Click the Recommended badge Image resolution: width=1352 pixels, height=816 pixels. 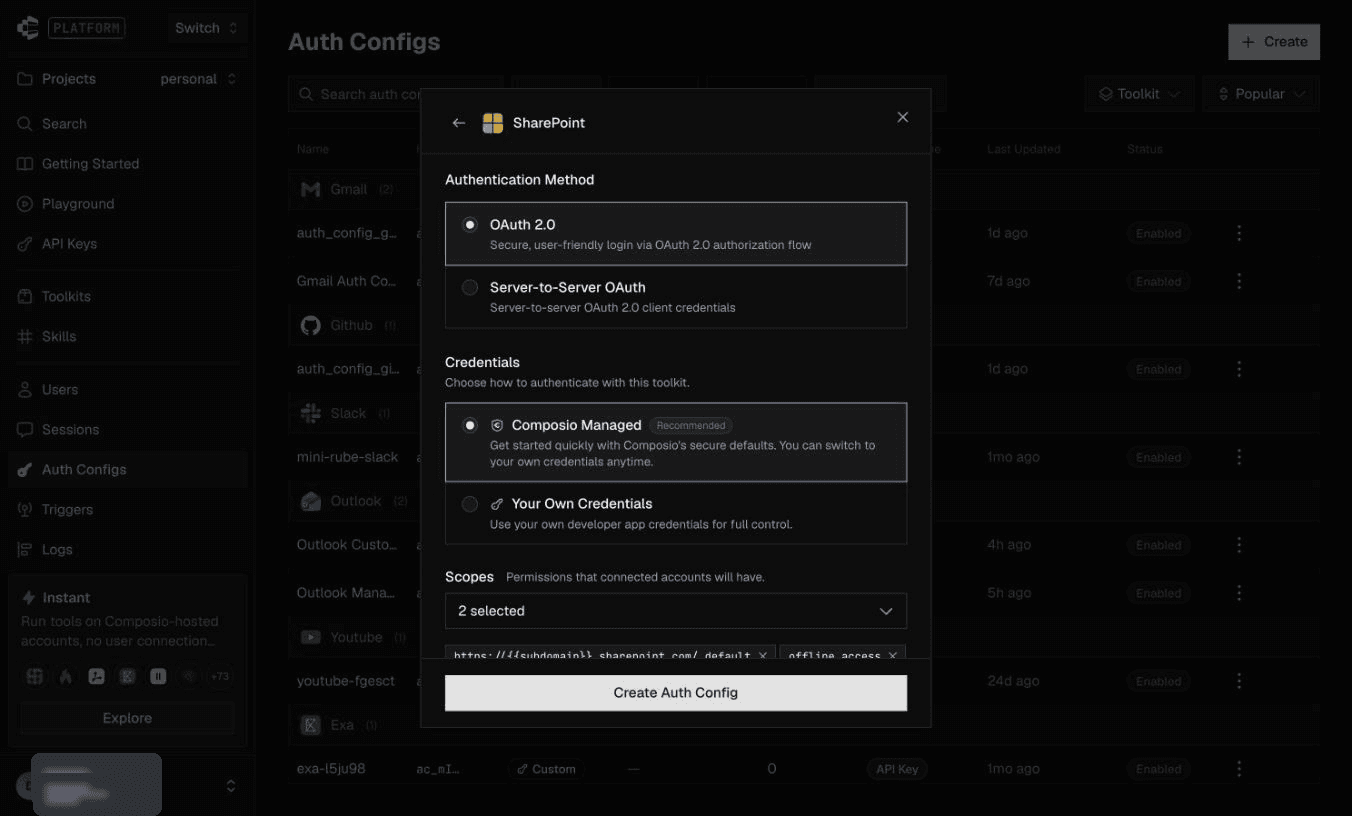pyautogui.click(x=691, y=425)
